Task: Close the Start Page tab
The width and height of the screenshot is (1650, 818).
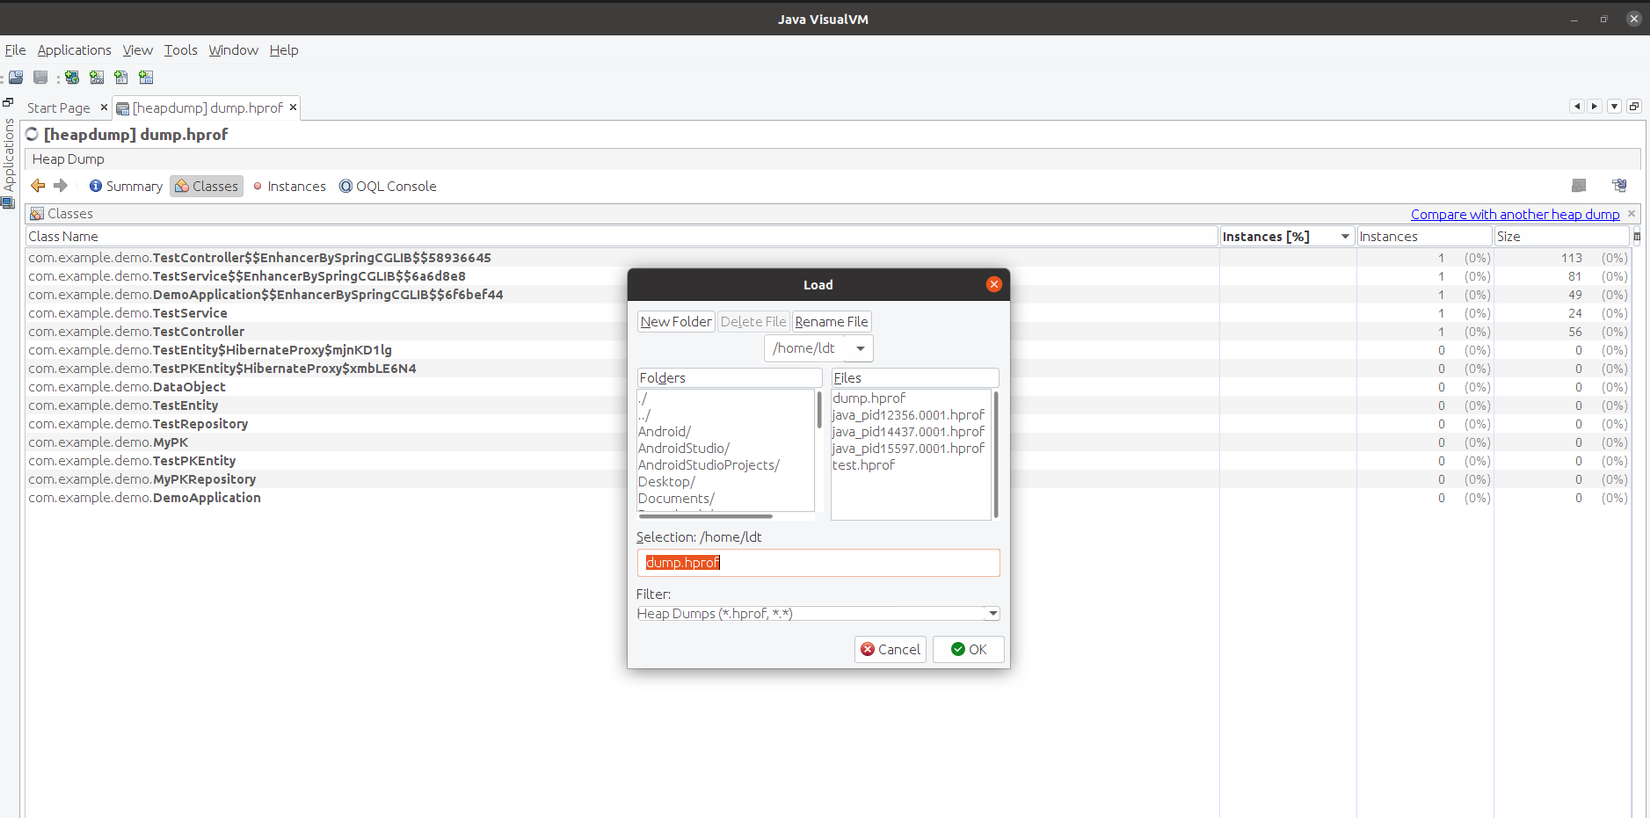Action: pyautogui.click(x=103, y=107)
